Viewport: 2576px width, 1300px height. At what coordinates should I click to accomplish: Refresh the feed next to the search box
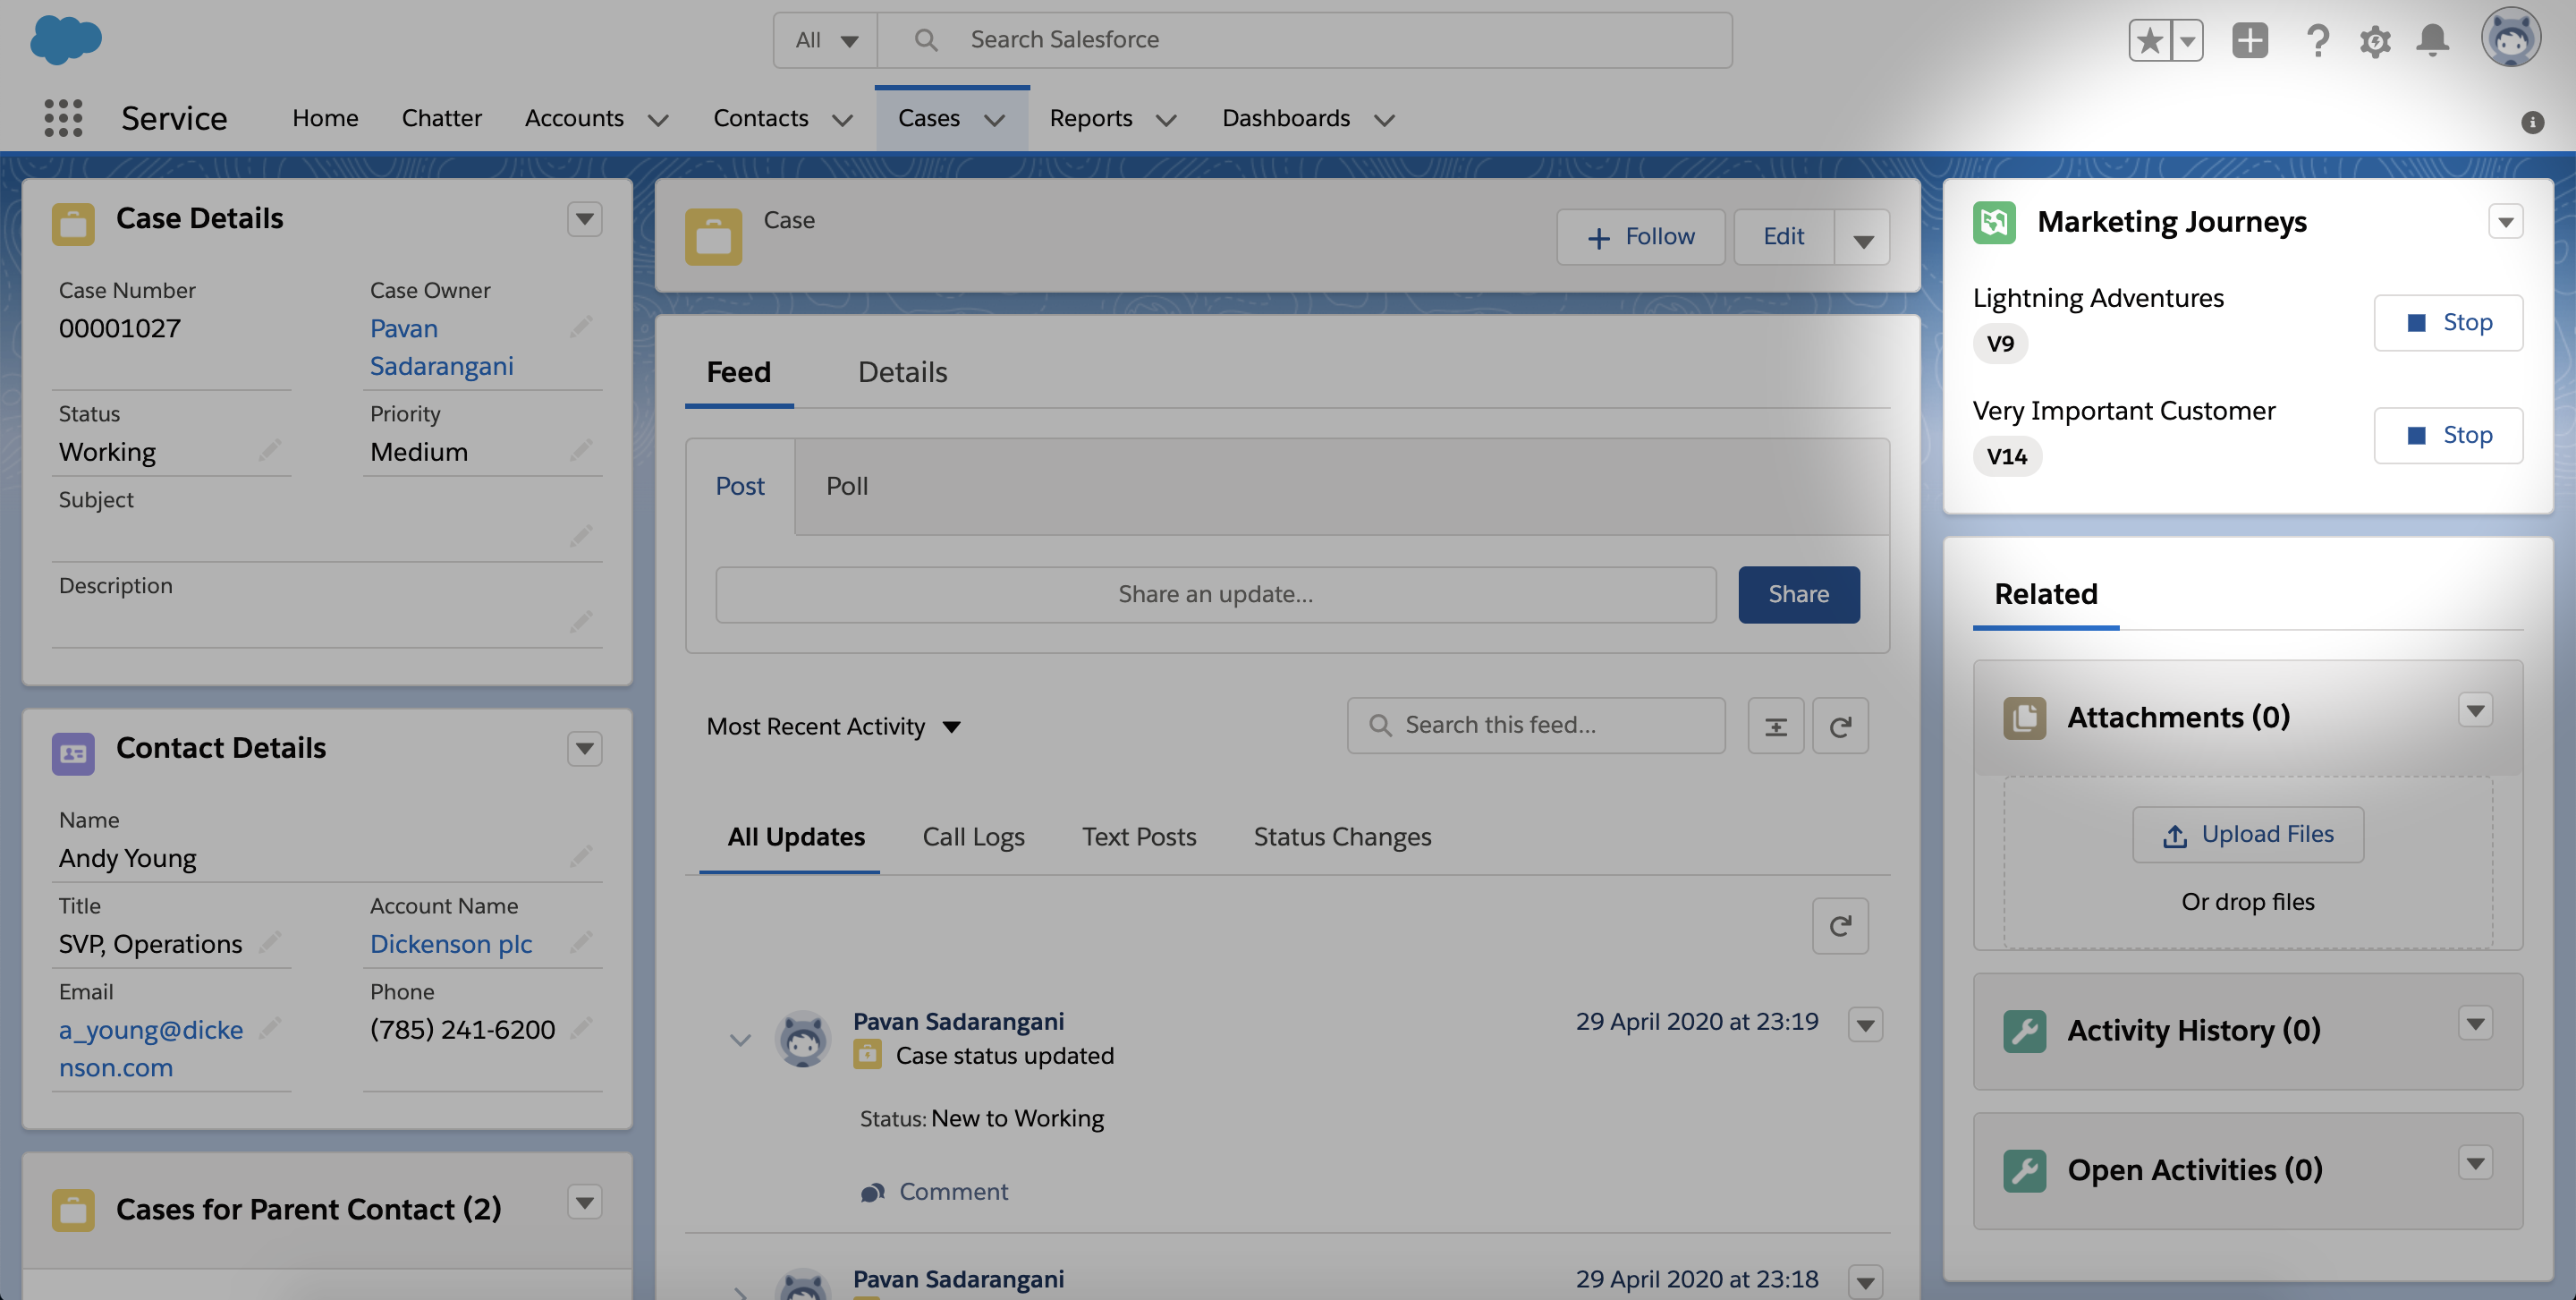(x=1840, y=726)
